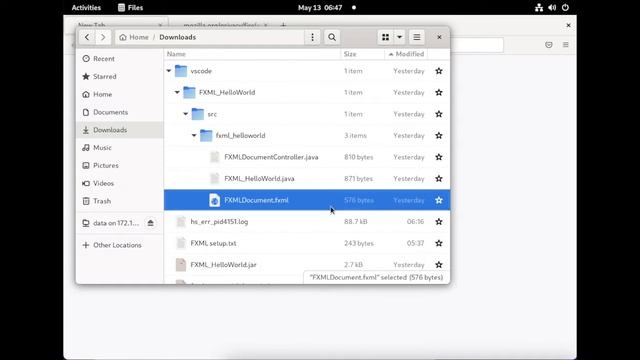
Task: Open Other Locations in the sidebar
Action: click(x=120, y=245)
